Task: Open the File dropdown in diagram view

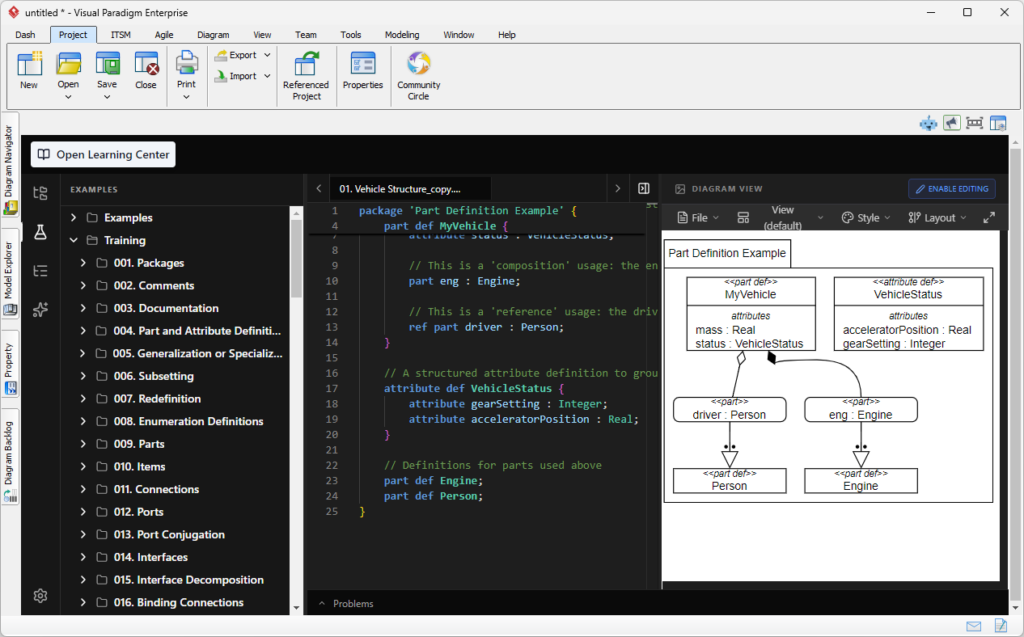Action: [x=698, y=218]
